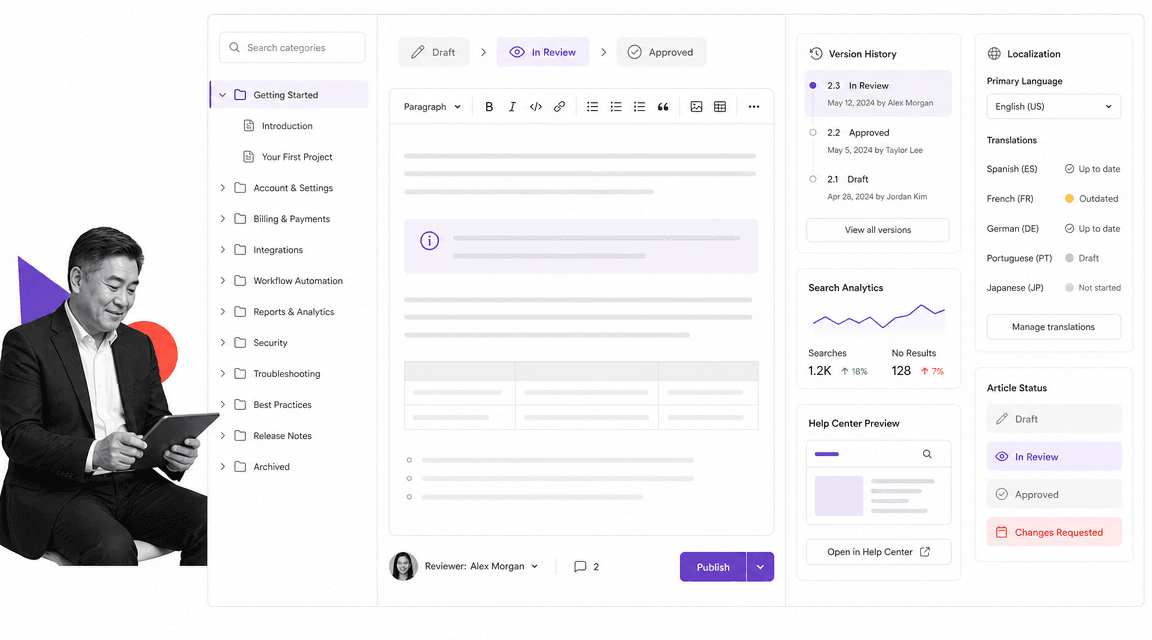Click the Introduction document icon
Viewport: 1152px width, 640px height.
[x=248, y=126]
